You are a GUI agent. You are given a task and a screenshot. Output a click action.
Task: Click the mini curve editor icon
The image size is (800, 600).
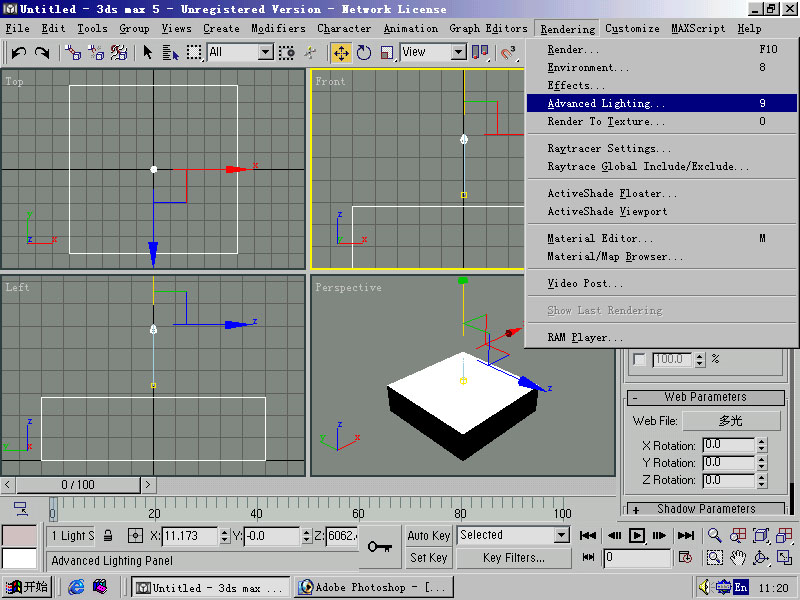coord(21,509)
